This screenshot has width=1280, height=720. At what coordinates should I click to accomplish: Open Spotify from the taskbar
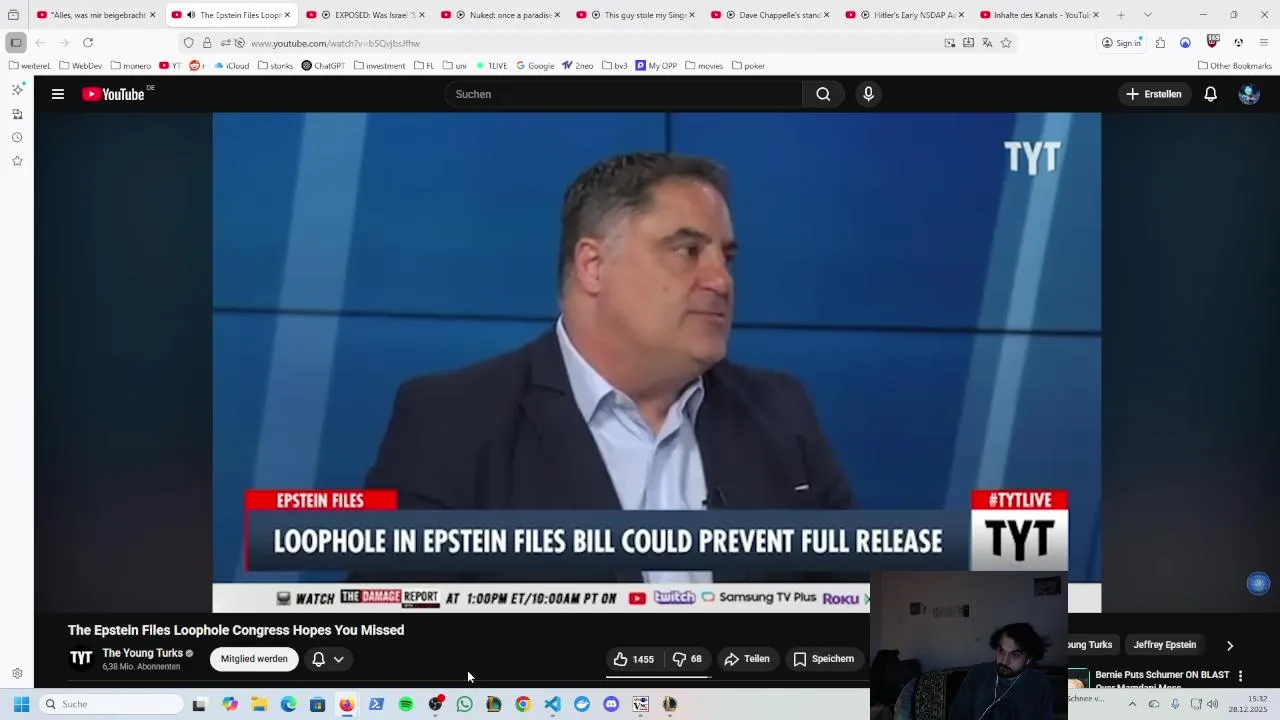pyautogui.click(x=406, y=704)
